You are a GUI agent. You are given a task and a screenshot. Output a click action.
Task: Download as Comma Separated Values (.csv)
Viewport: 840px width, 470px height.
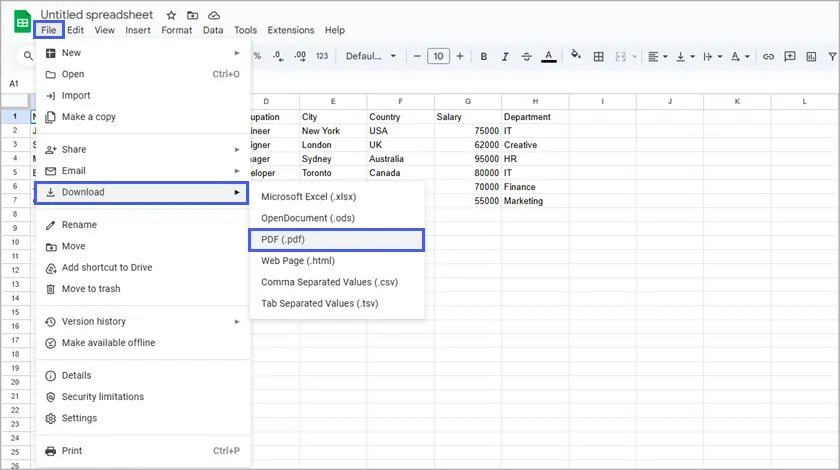(x=337, y=282)
